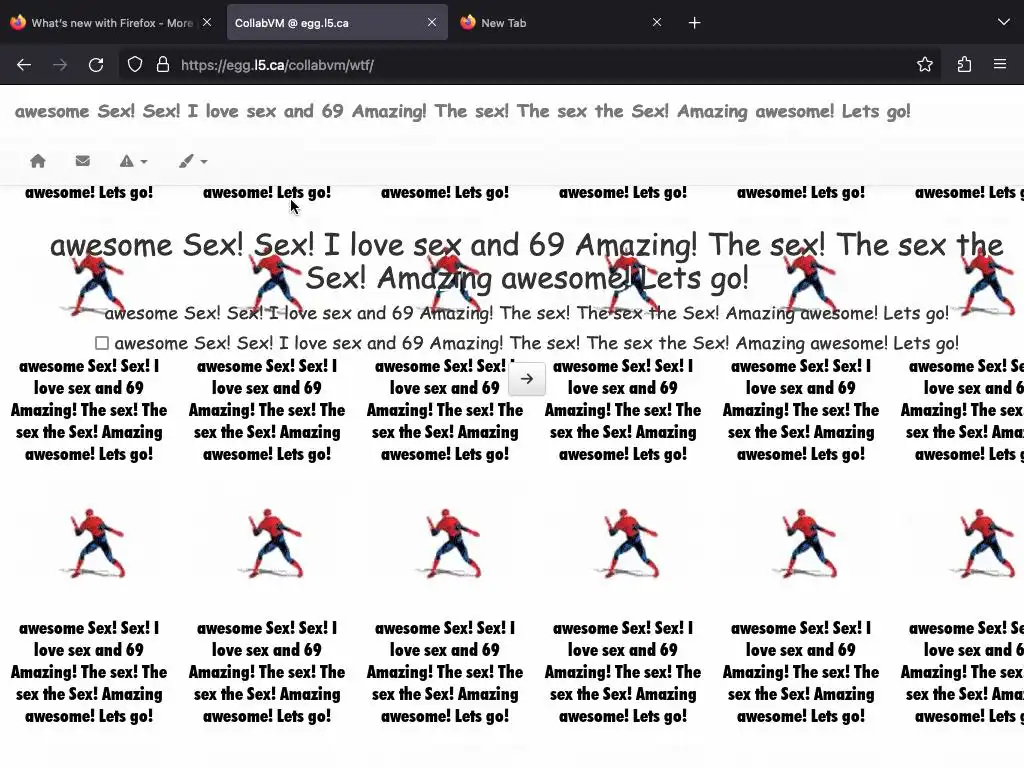The image size is (1024, 768).
Task: Reload the CollabVM page
Action: [x=96, y=65]
